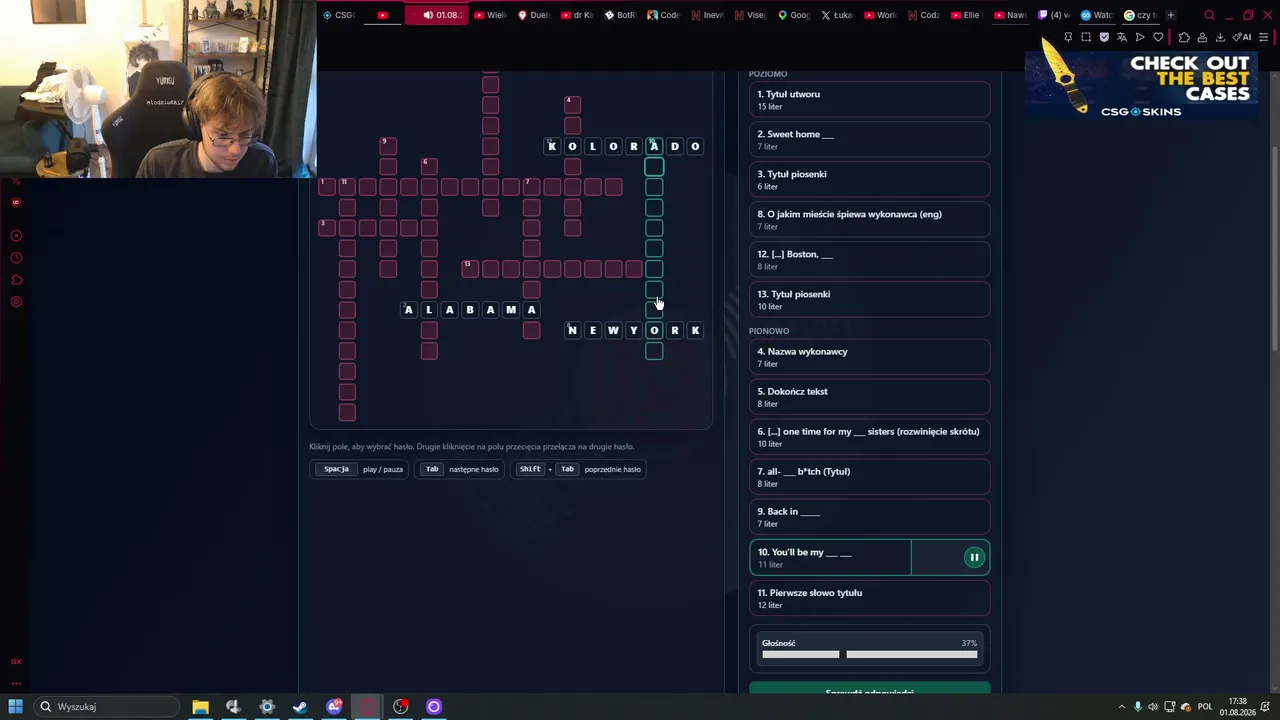The image size is (1280, 720).
Task: Open the system tray volume icon
Action: [x=1153, y=707]
